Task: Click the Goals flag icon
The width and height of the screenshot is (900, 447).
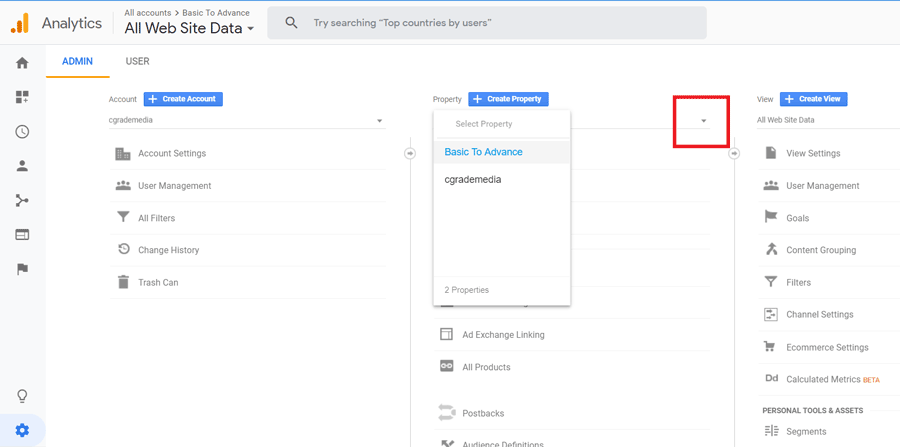Action: [771, 217]
